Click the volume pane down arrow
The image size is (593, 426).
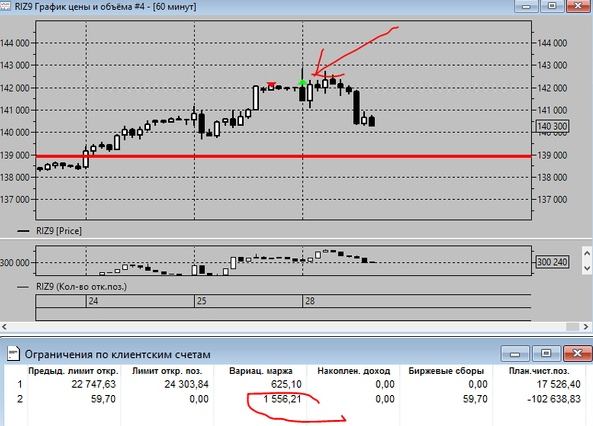[587, 268]
